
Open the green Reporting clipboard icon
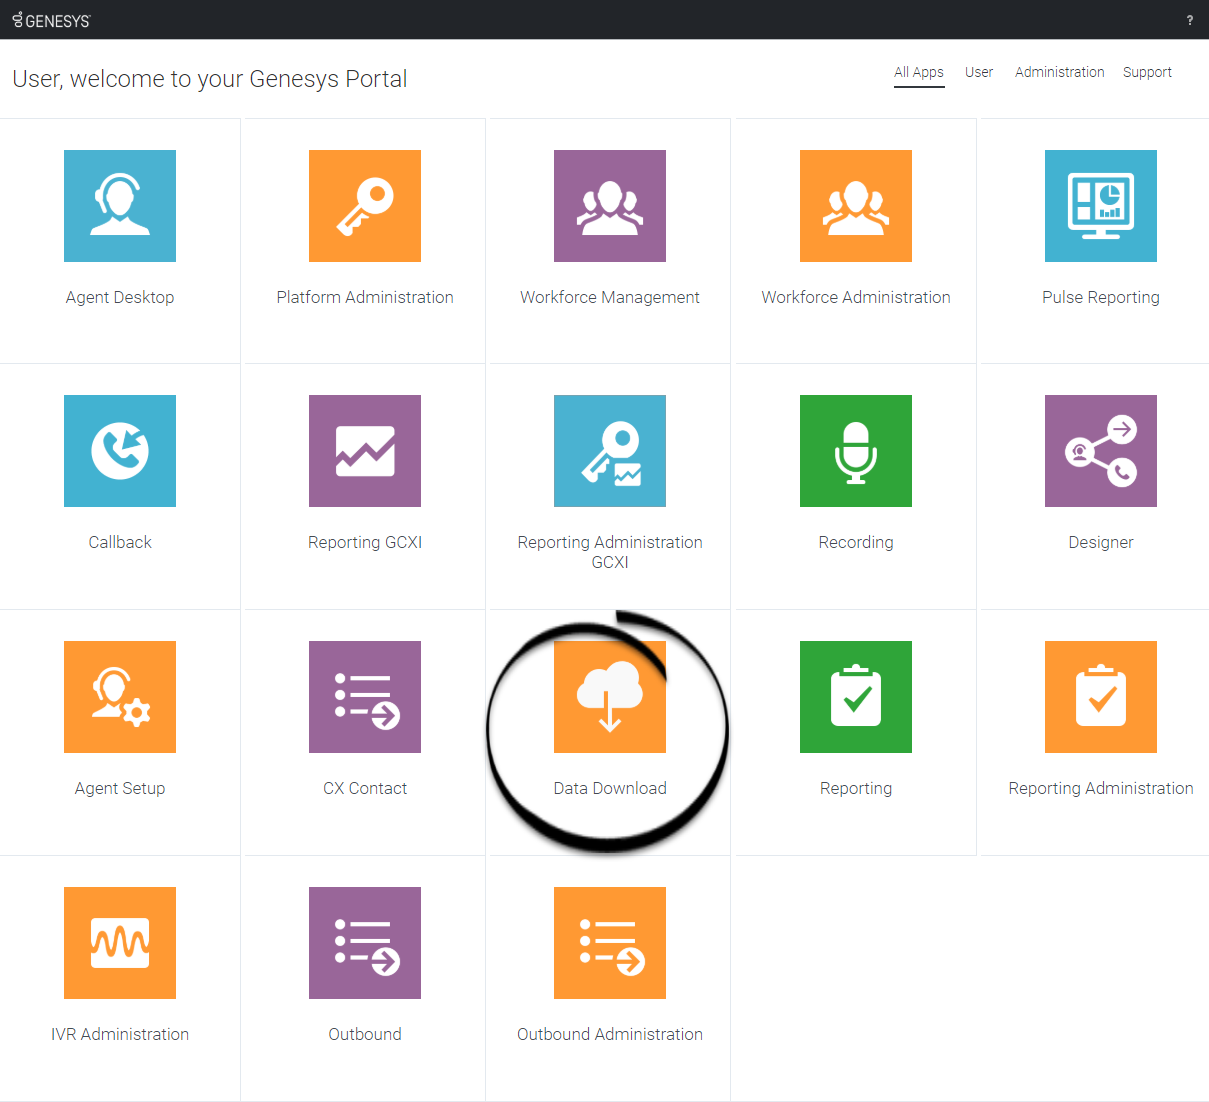(x=856, y=697)
